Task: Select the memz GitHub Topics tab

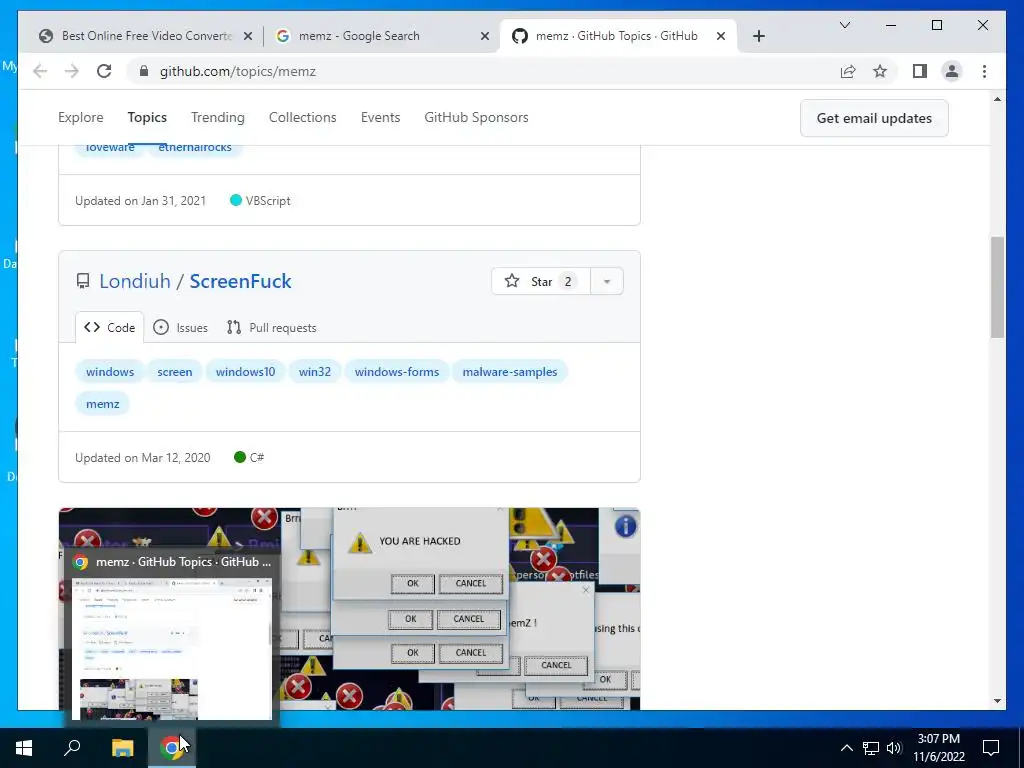Action: pyautogui.click(x=617, y=36)
